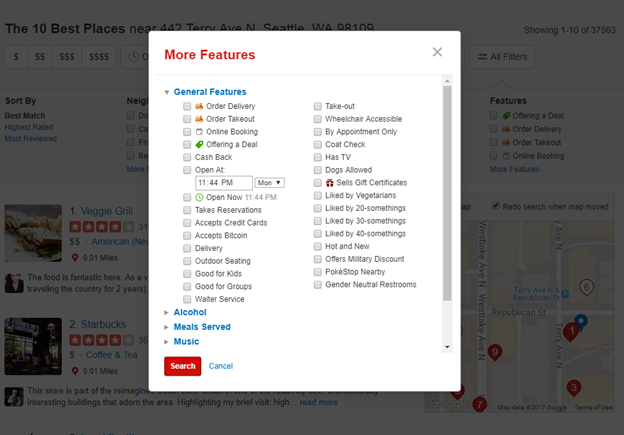Click the features list vertical scrollbar
624x435 pixels.
click(447, 200)
